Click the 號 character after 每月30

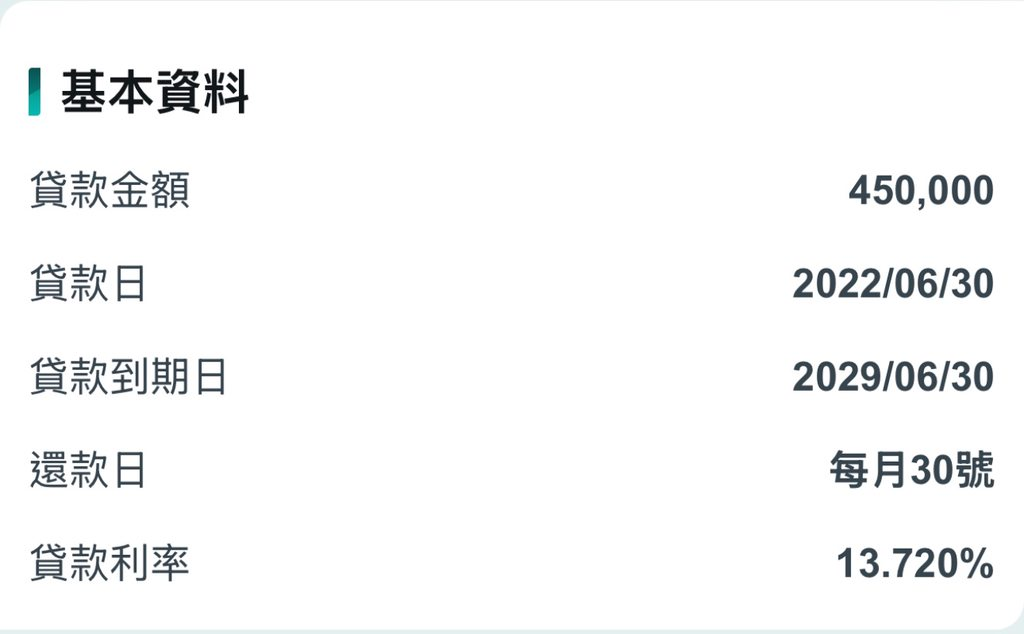(976, 471)
